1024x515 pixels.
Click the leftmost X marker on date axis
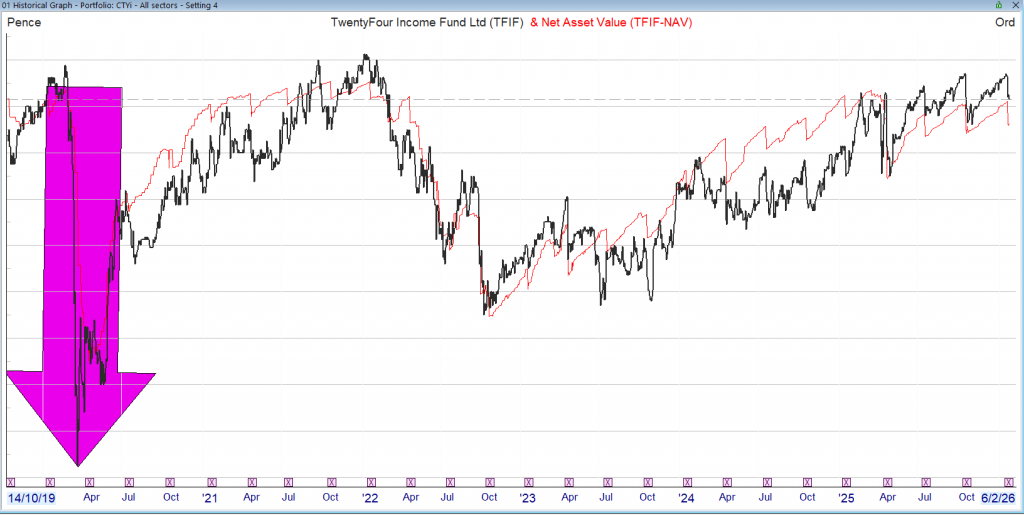11,483
